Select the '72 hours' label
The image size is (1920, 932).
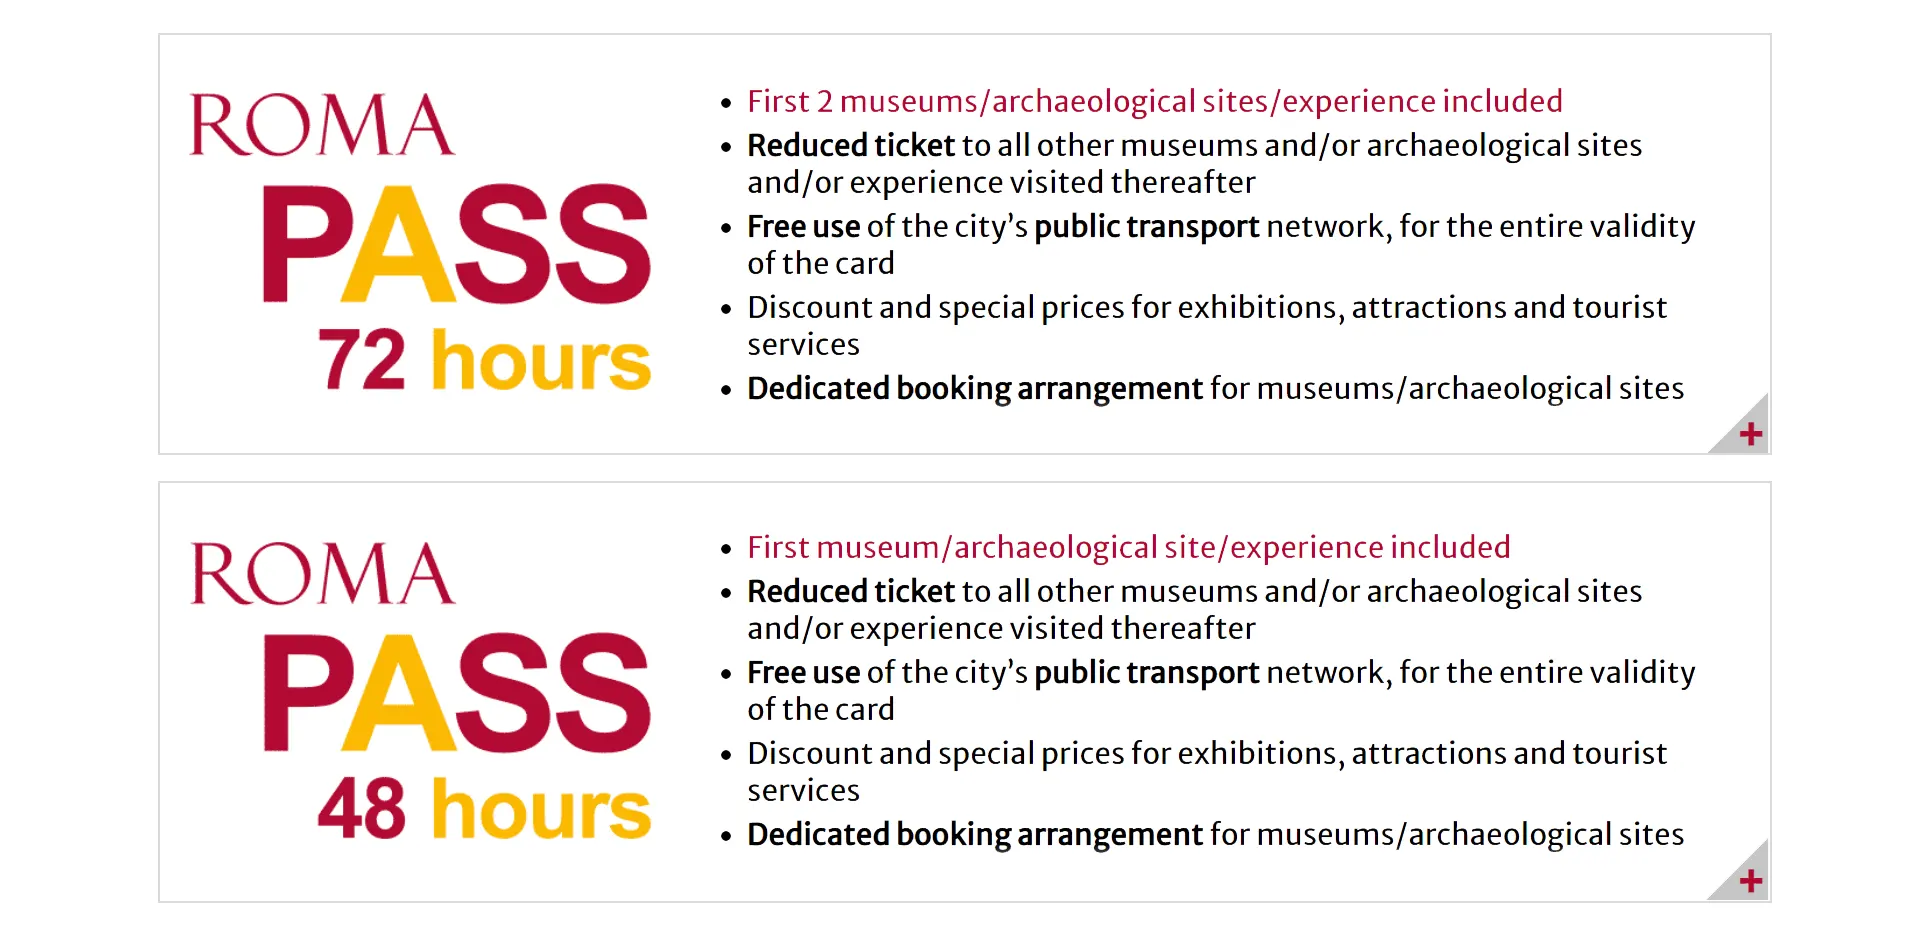coord(484,360)
